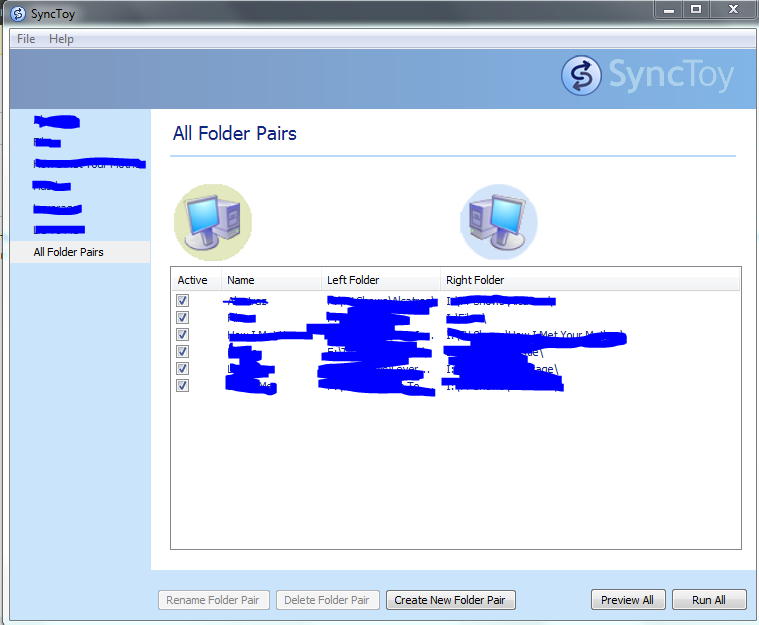Viewport: 759px width, 625px height.
Task: Sort by the Name column header
Action: [271, 280]
